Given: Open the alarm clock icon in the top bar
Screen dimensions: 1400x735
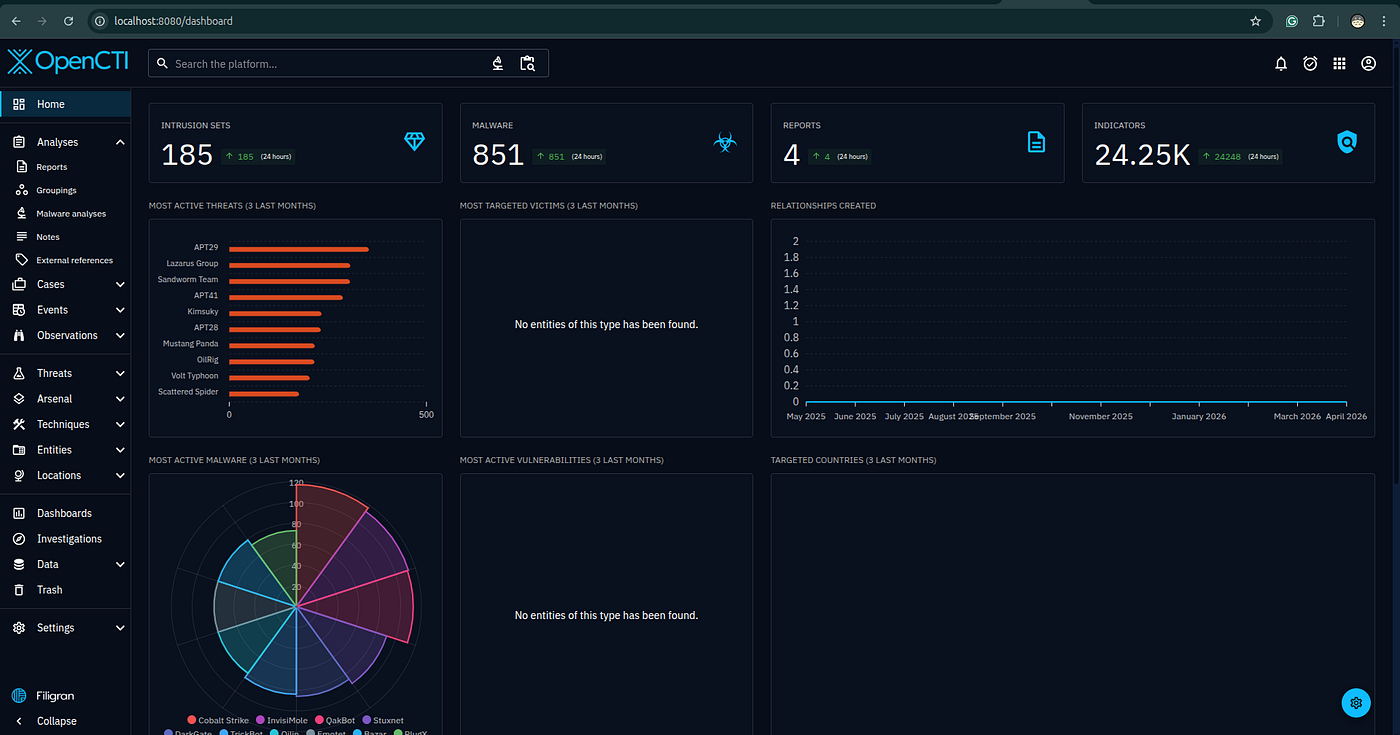Looking at the screenshot, I should 1310,64.
